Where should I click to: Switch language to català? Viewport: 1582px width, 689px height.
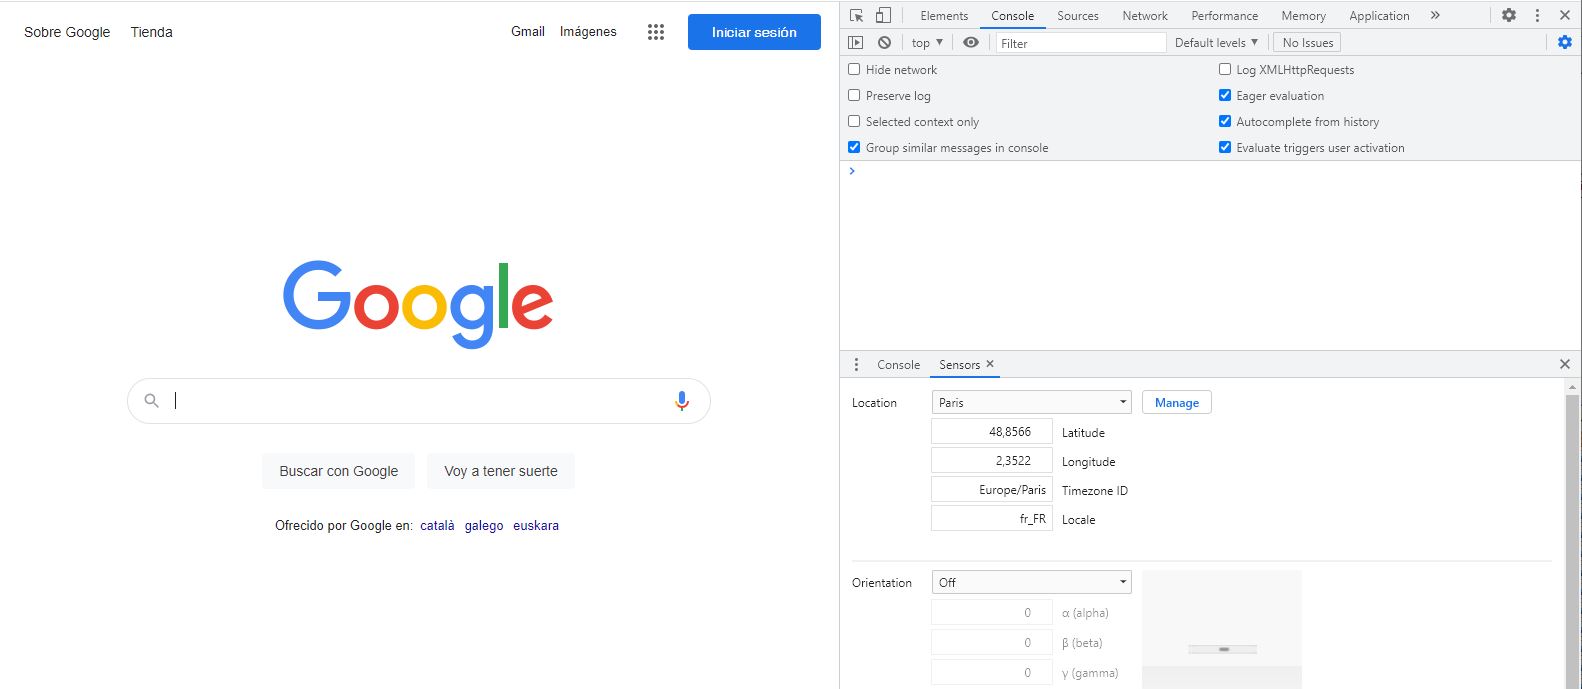coord(437,525)
